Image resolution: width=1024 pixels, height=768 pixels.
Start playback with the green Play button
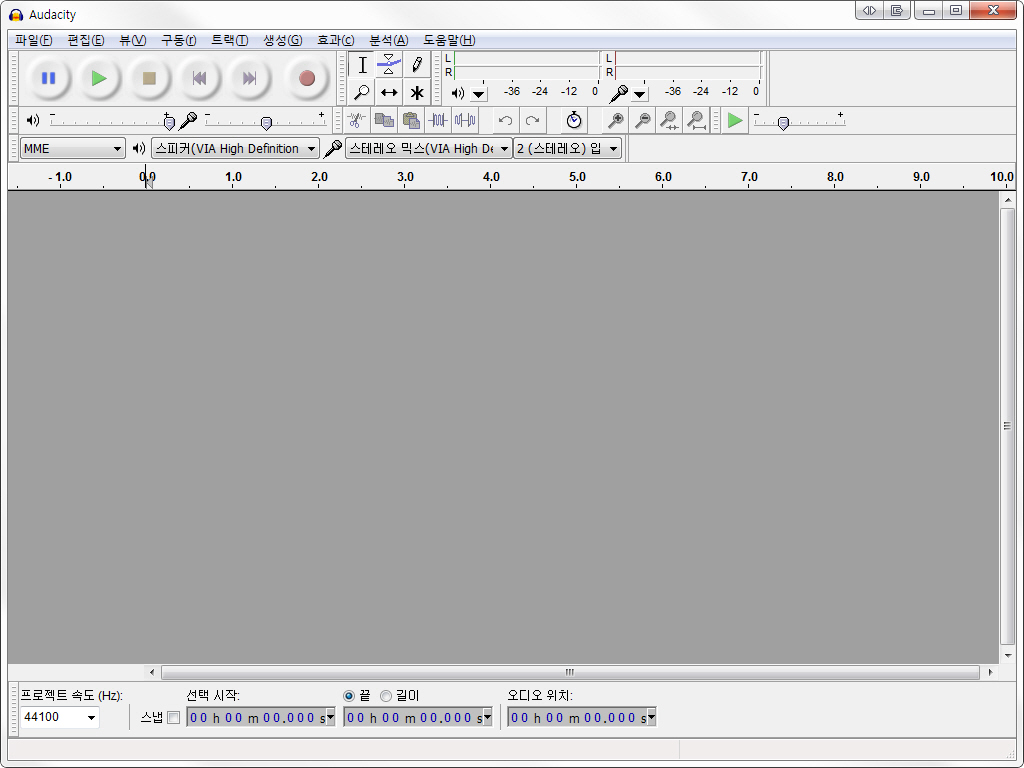pos(99,78)
